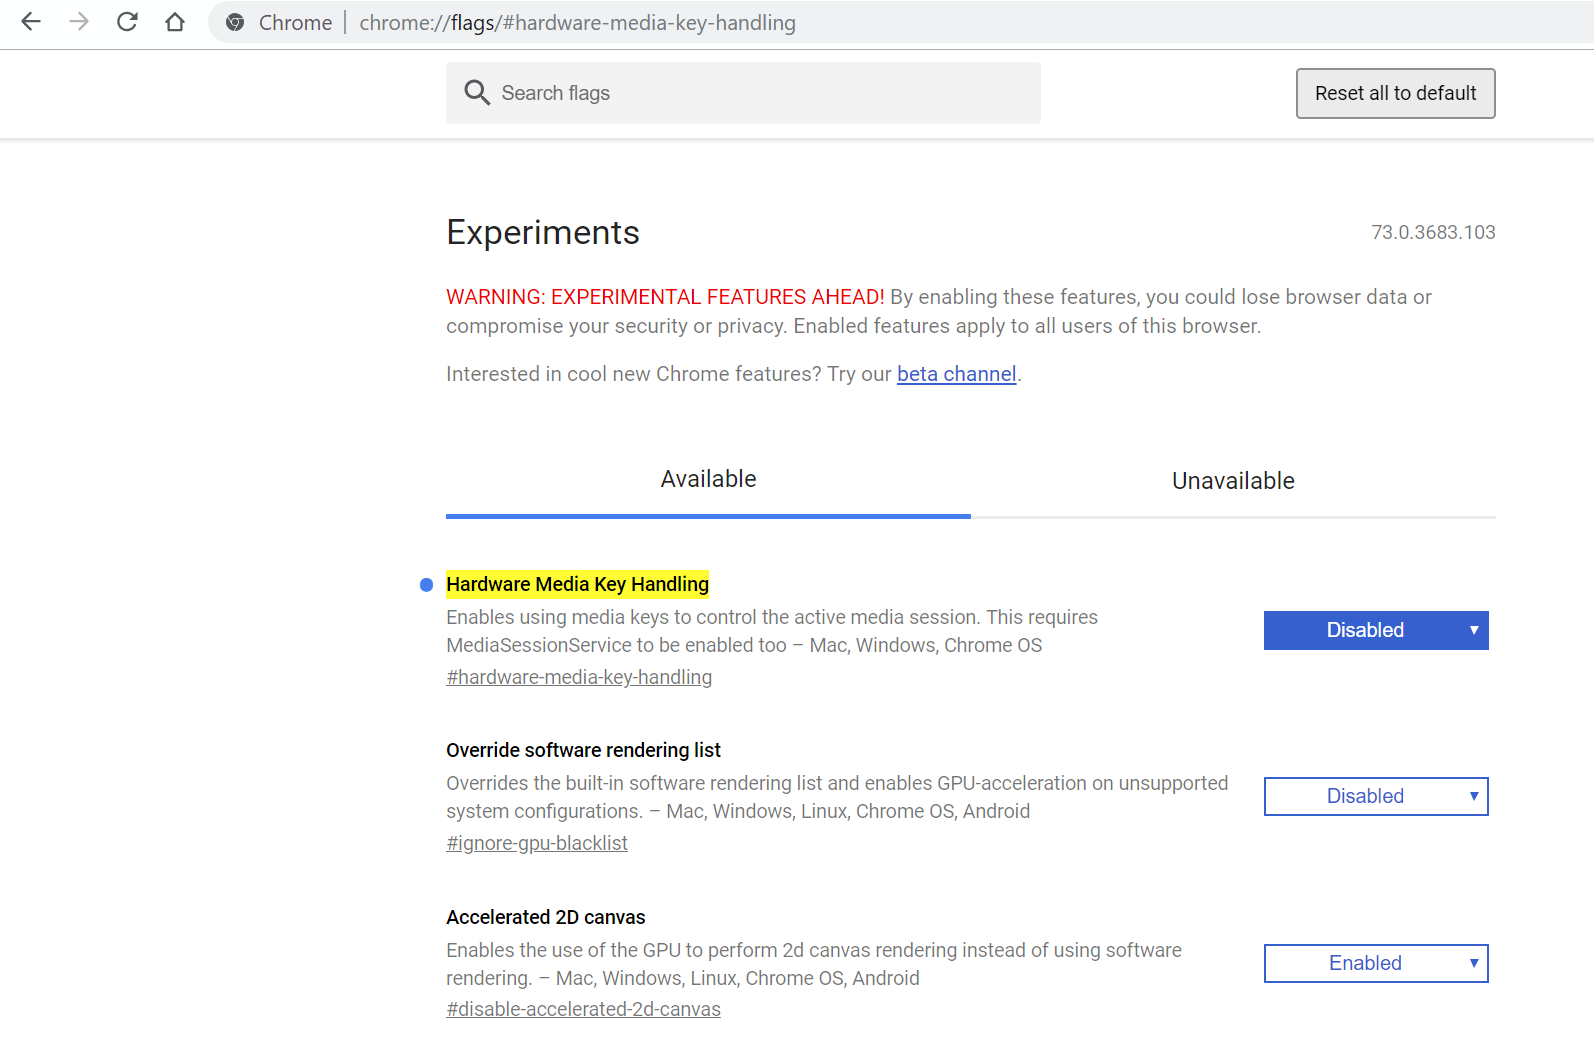Click the blue dot beside Hardware Media Key Handling
1594x1042 pixels.
click(426, 585)
